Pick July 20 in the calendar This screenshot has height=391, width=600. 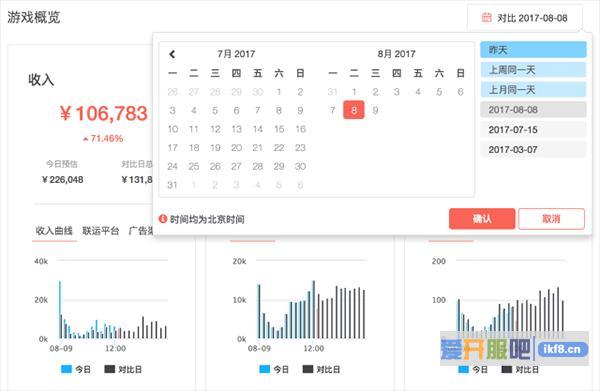tap(236, 148)
